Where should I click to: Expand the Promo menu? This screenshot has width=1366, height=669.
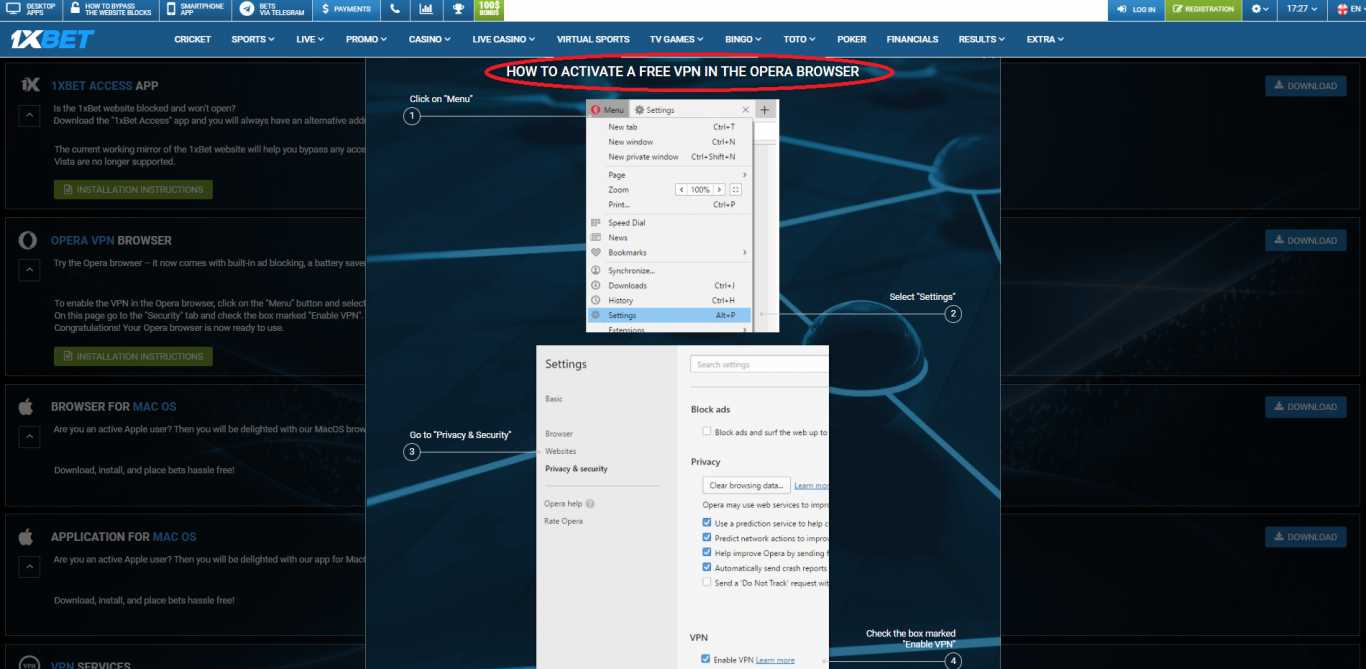pyautogui.click(x=367, y=39)
